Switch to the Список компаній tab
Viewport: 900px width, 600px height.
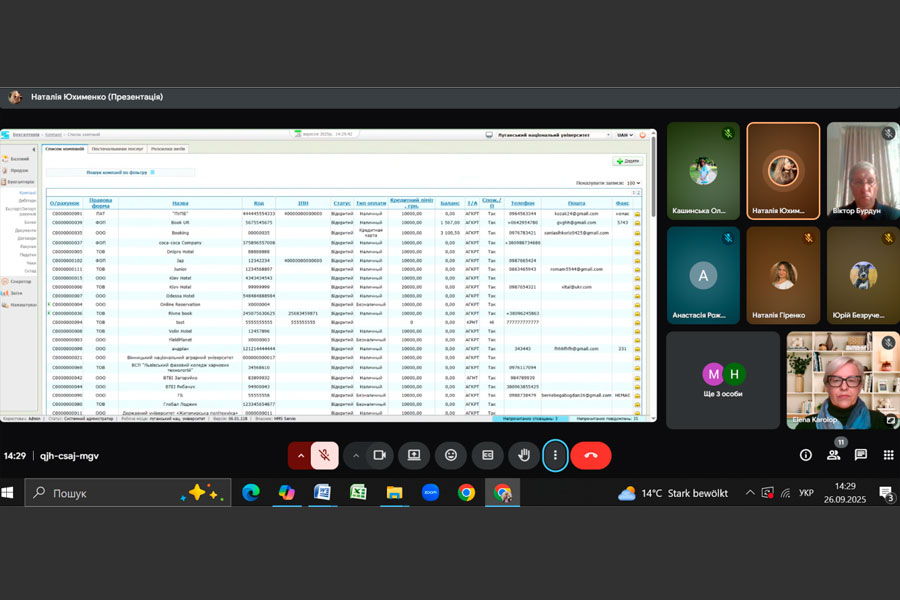[x=64, y=148]
